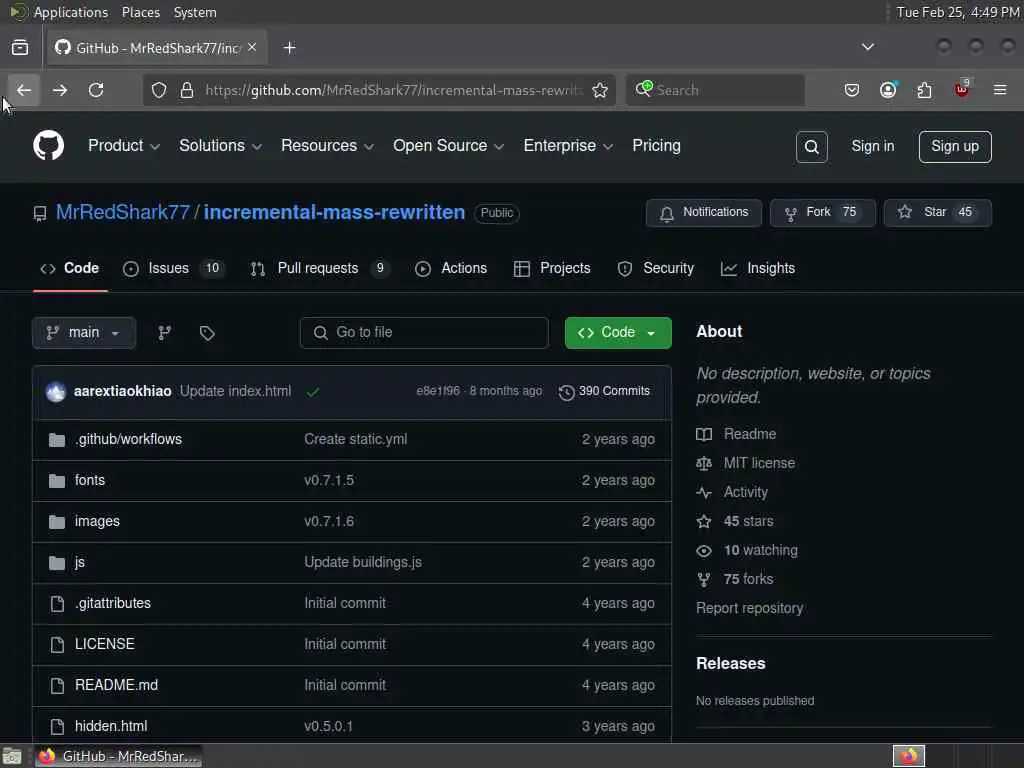Click incremental-mass-rewritten repository name
Image resolution: width=1024 pixels, height=768 pixels.
coord(334,212)
